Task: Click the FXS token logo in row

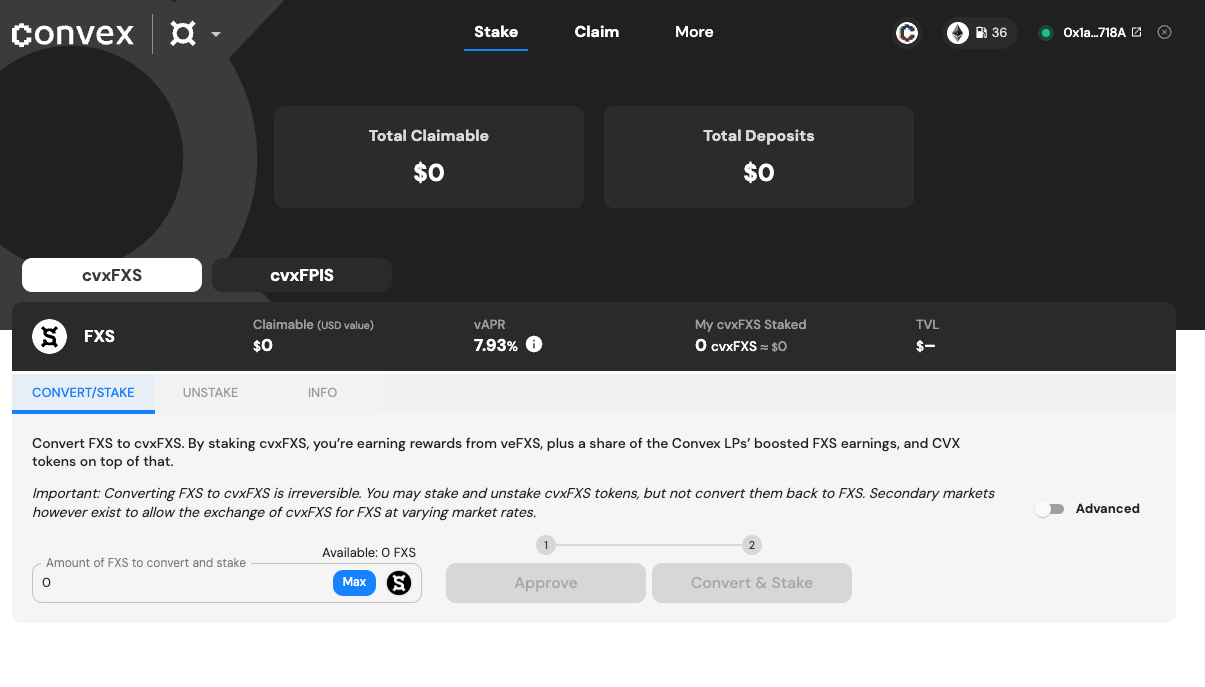Action: (x=50, y=337)
